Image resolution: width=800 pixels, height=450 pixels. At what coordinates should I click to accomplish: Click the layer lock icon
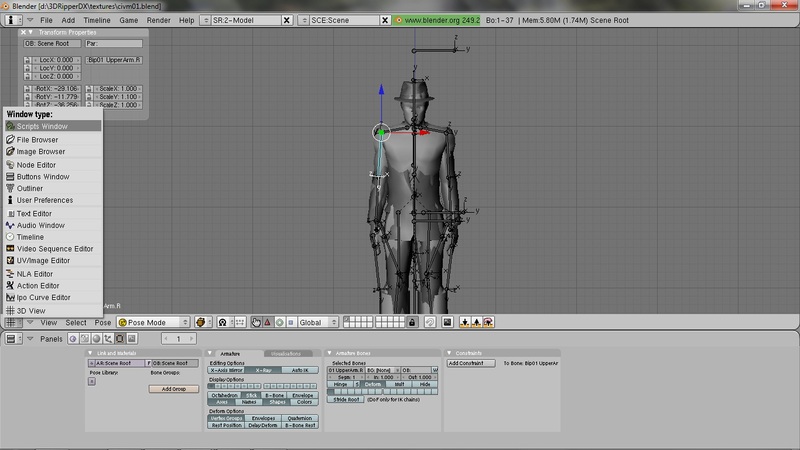412,322
